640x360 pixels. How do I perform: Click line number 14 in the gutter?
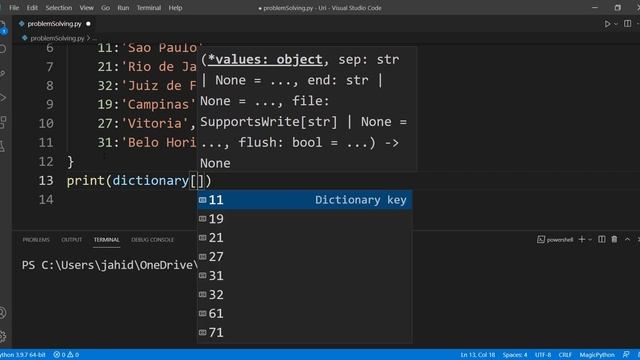(x=46, y=200)
